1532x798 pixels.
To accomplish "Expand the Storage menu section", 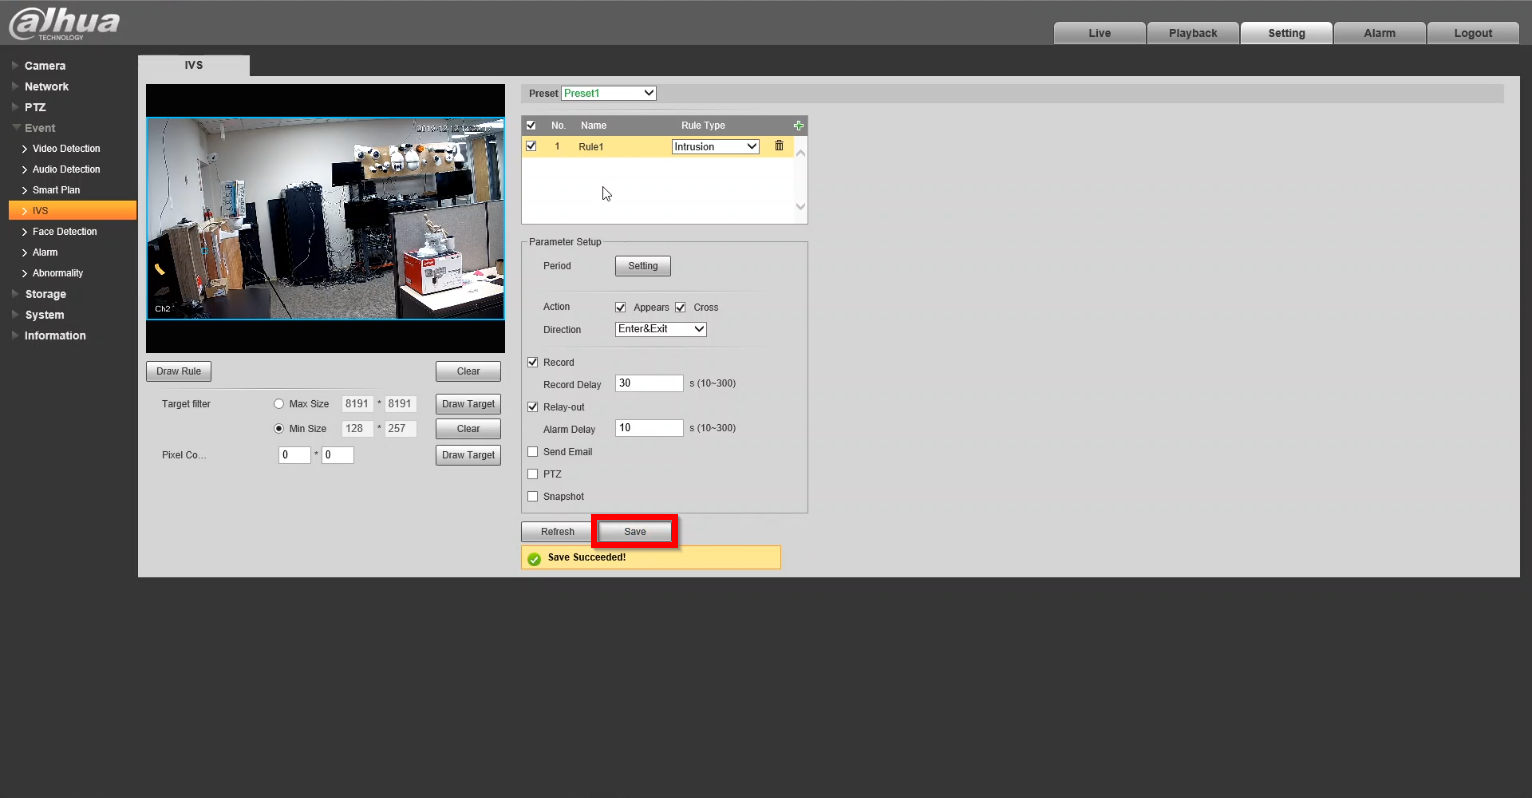I will click(x=45, y=294).
